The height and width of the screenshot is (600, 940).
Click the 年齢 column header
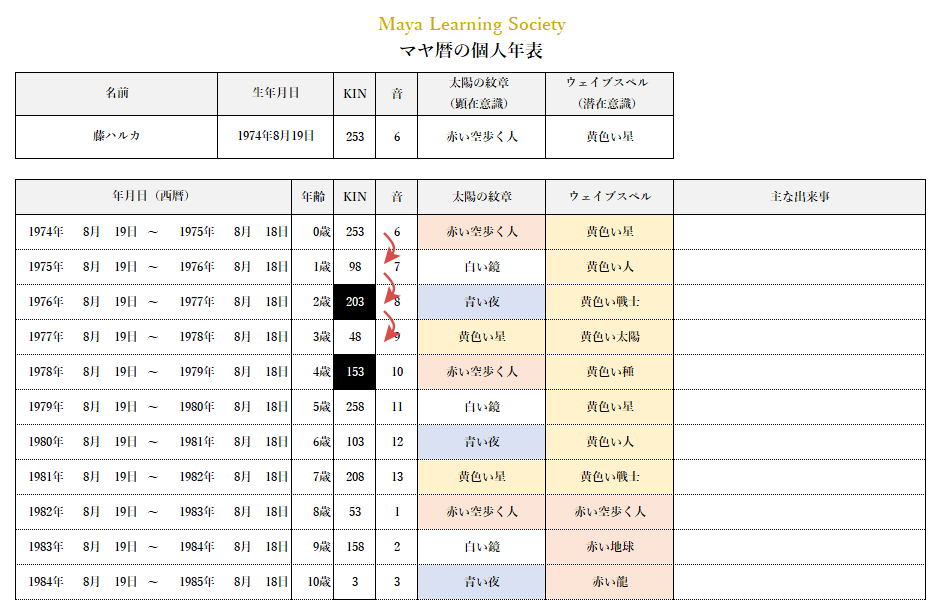click(x=312, y=196)
